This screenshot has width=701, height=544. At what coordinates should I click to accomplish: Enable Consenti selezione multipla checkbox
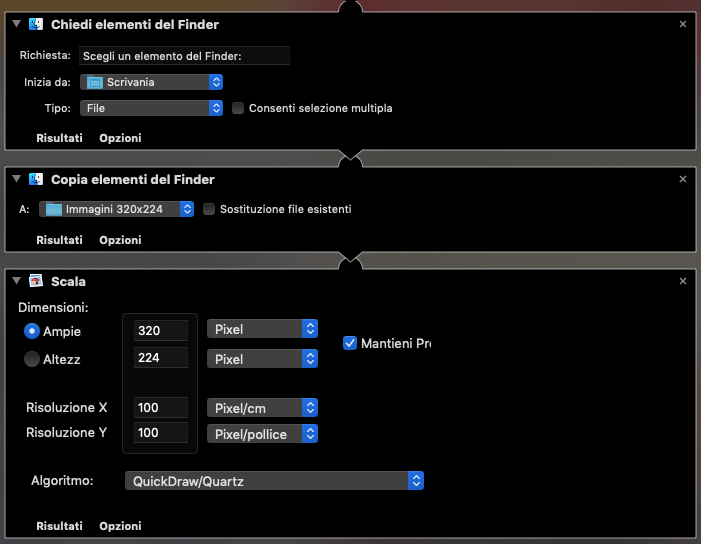pyautogui.click(x=238, y=108)
